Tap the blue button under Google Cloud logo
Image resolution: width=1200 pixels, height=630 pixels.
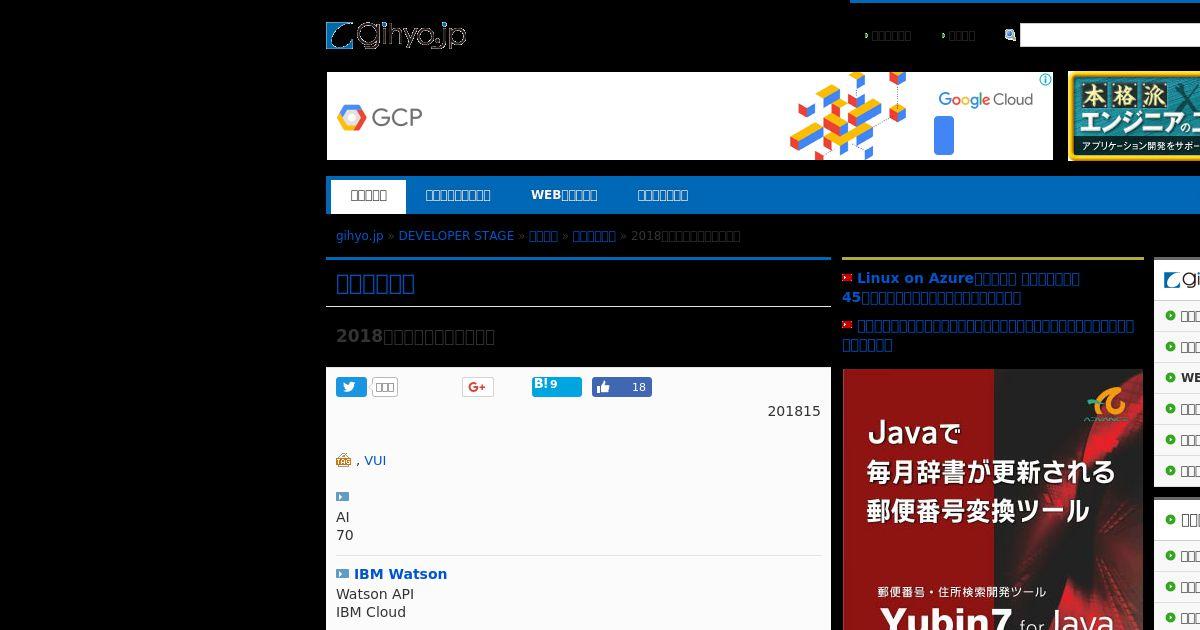click(944, 135)
